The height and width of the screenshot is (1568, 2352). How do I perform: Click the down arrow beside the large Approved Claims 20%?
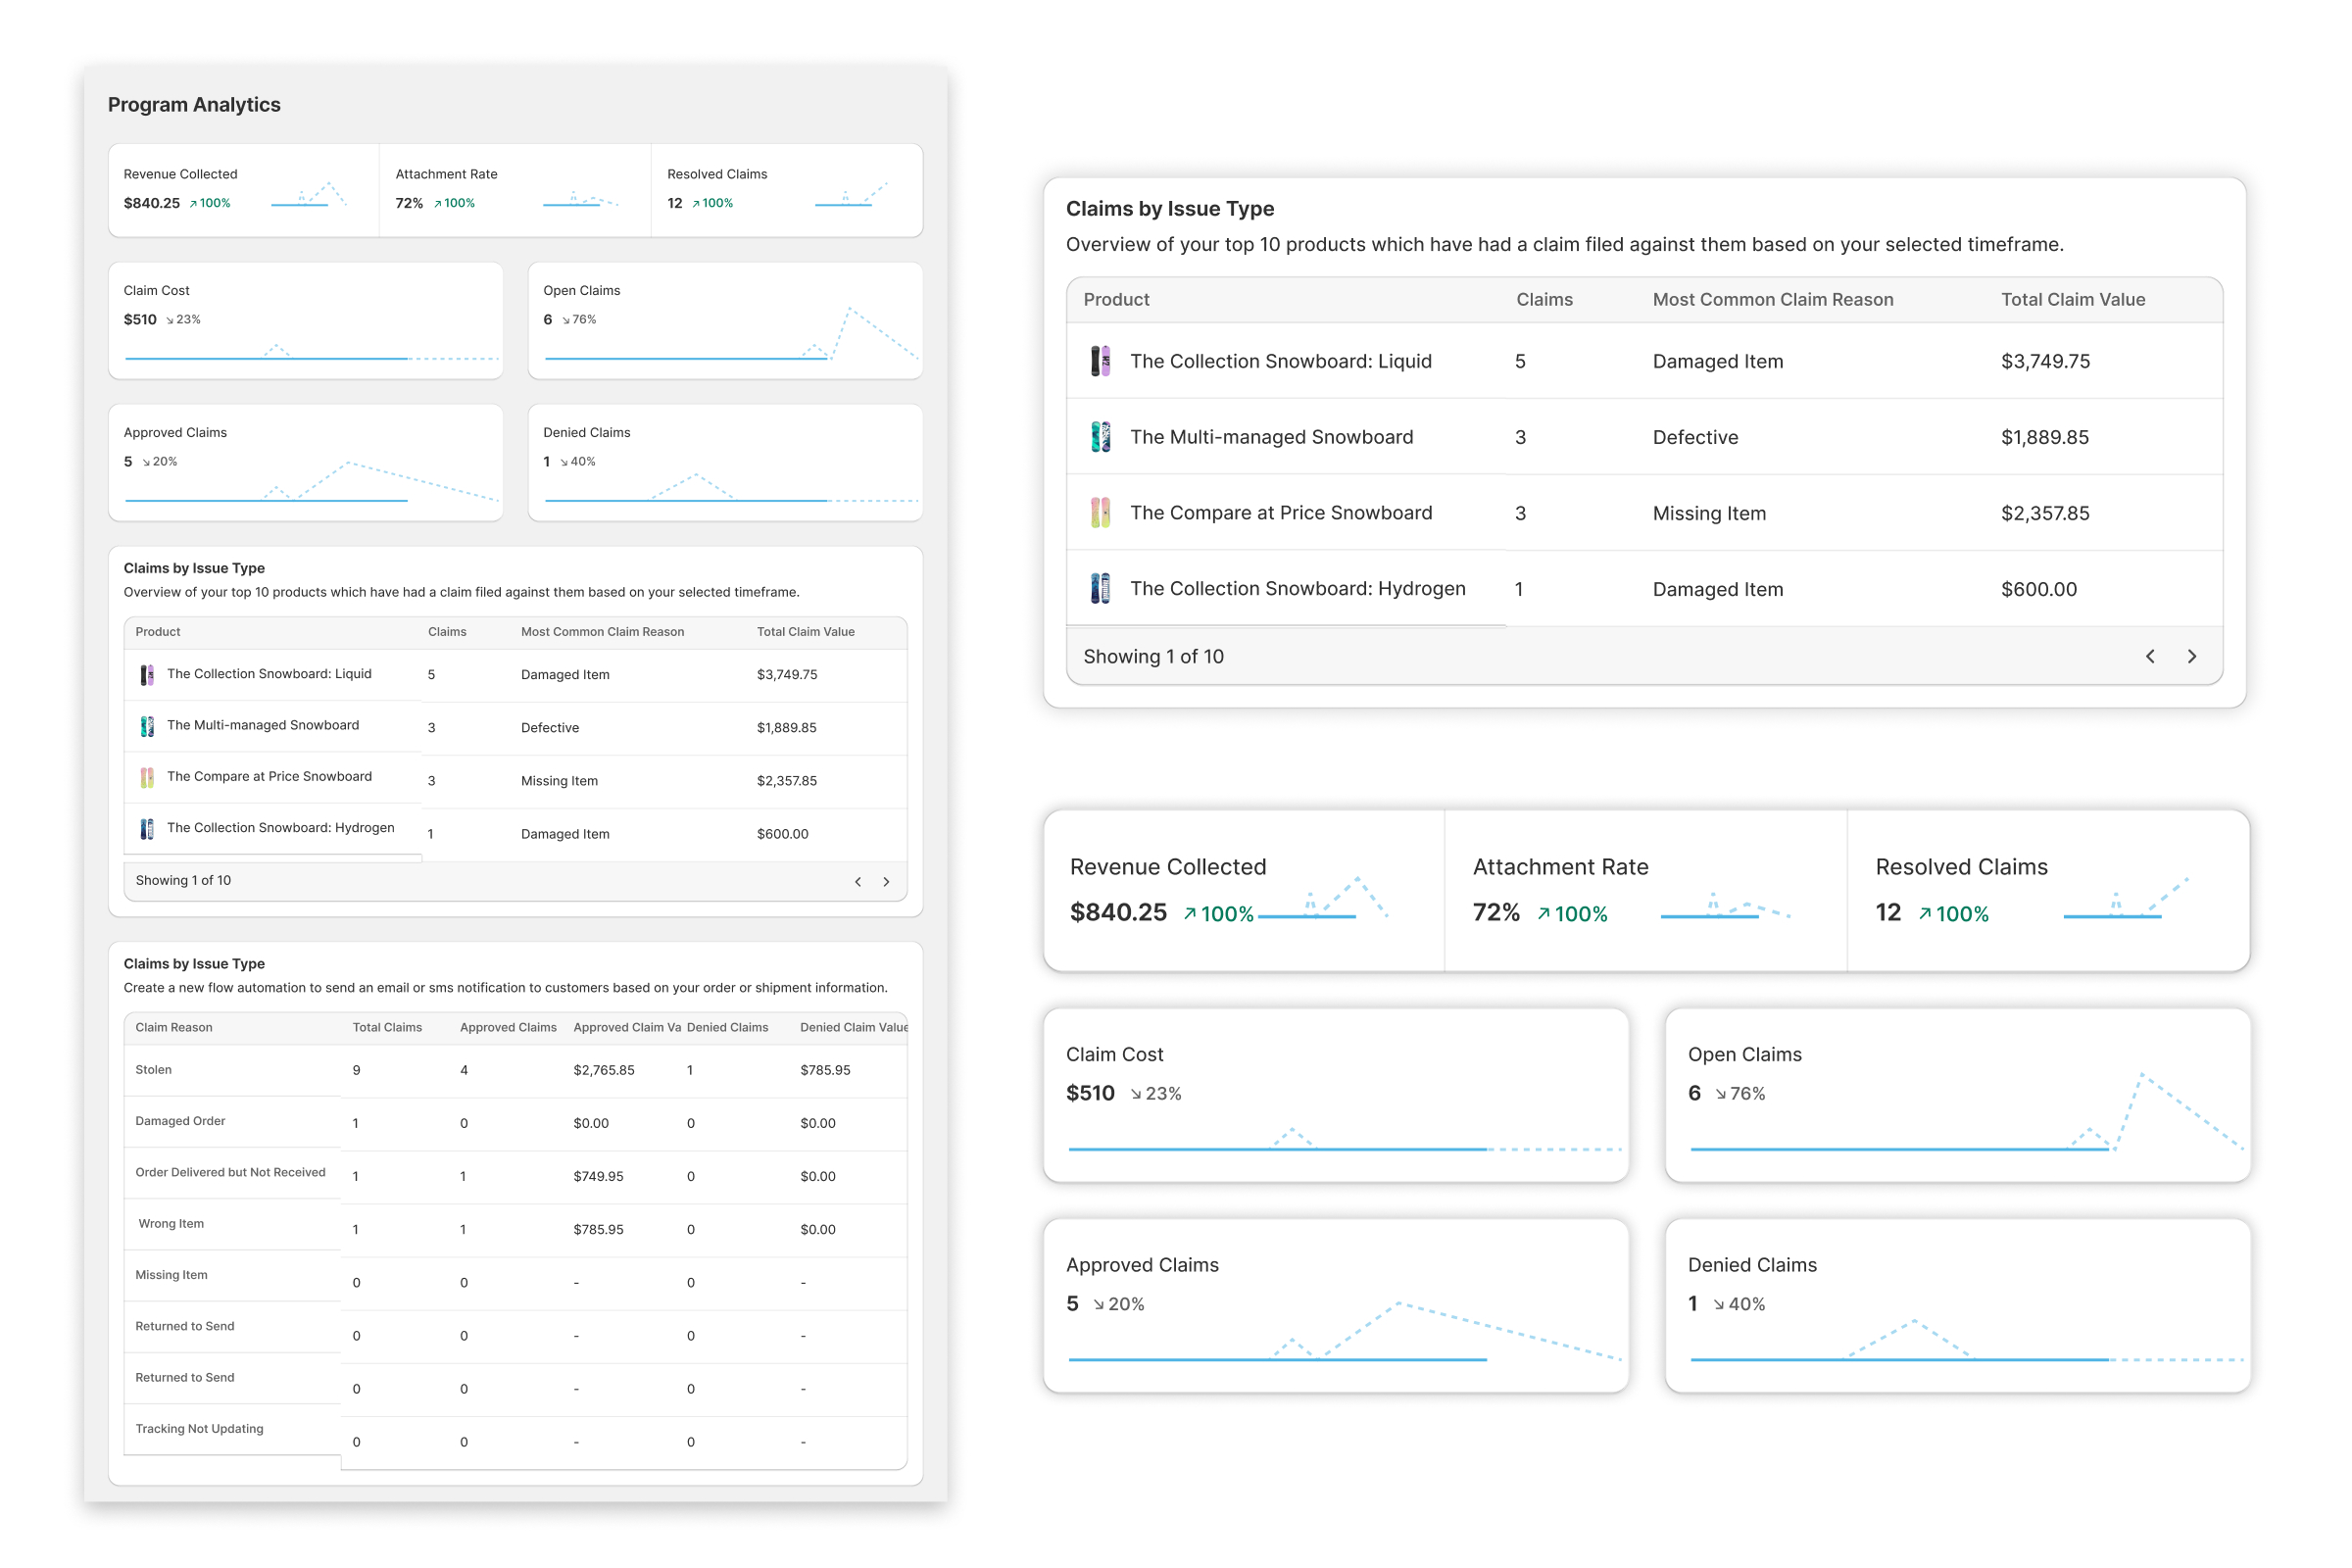(1099, 1304)
